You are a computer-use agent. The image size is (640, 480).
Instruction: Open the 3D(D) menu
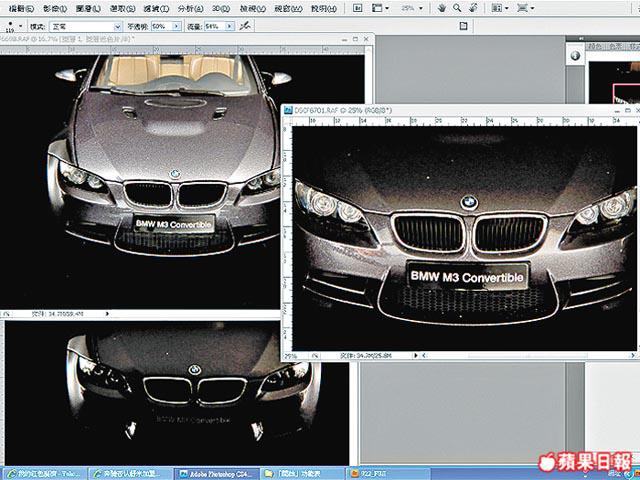(x=222, y=8)
